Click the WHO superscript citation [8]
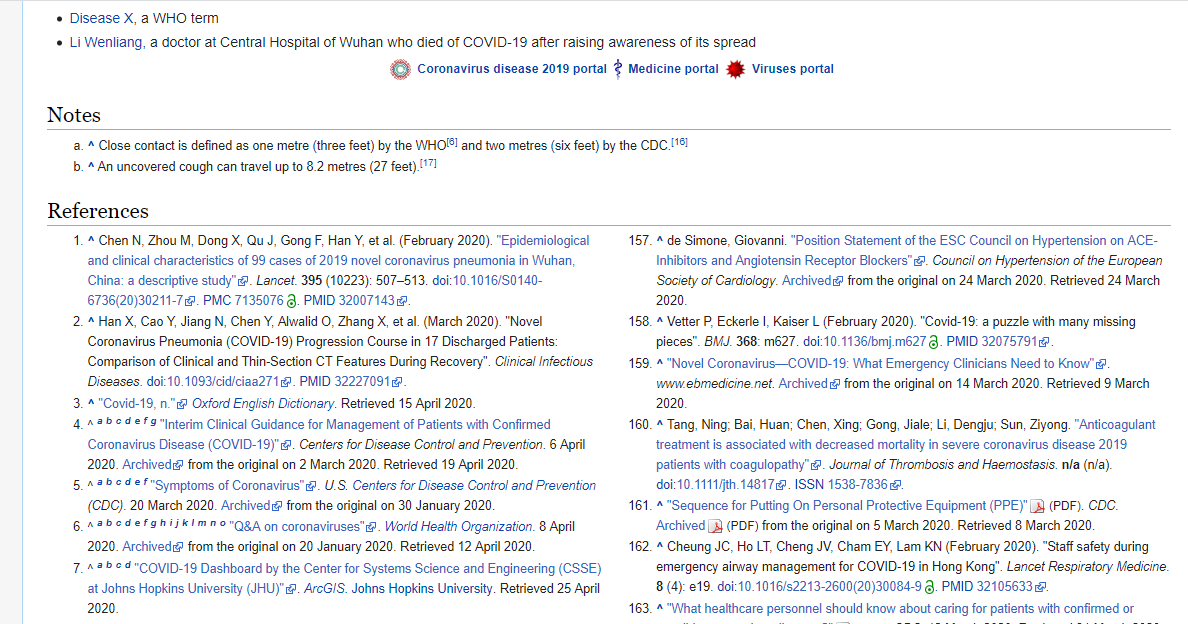 (x=452, y=138)
